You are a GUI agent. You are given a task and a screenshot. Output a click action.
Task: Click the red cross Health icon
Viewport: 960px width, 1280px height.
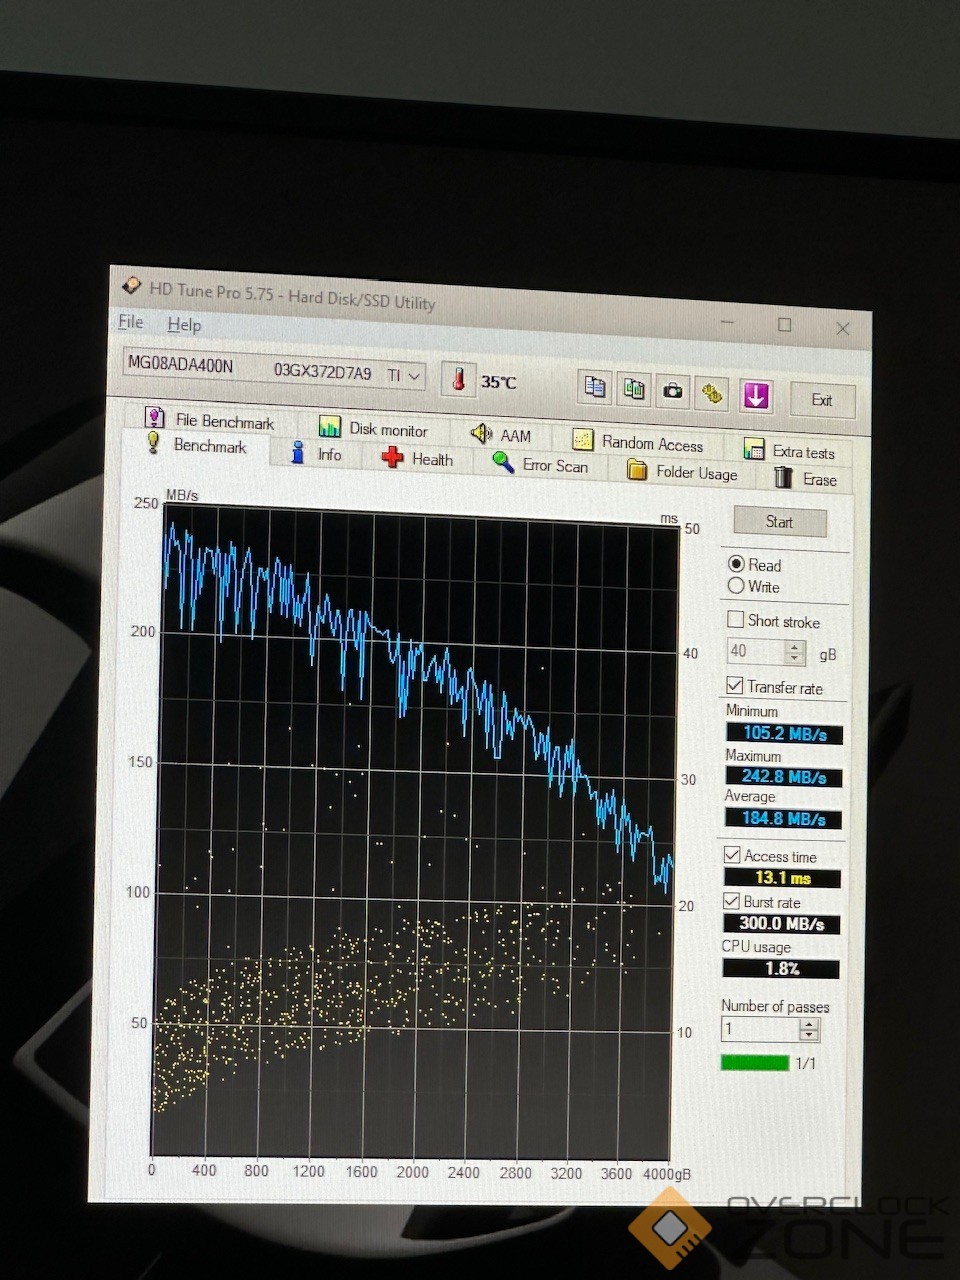[392, 457]
